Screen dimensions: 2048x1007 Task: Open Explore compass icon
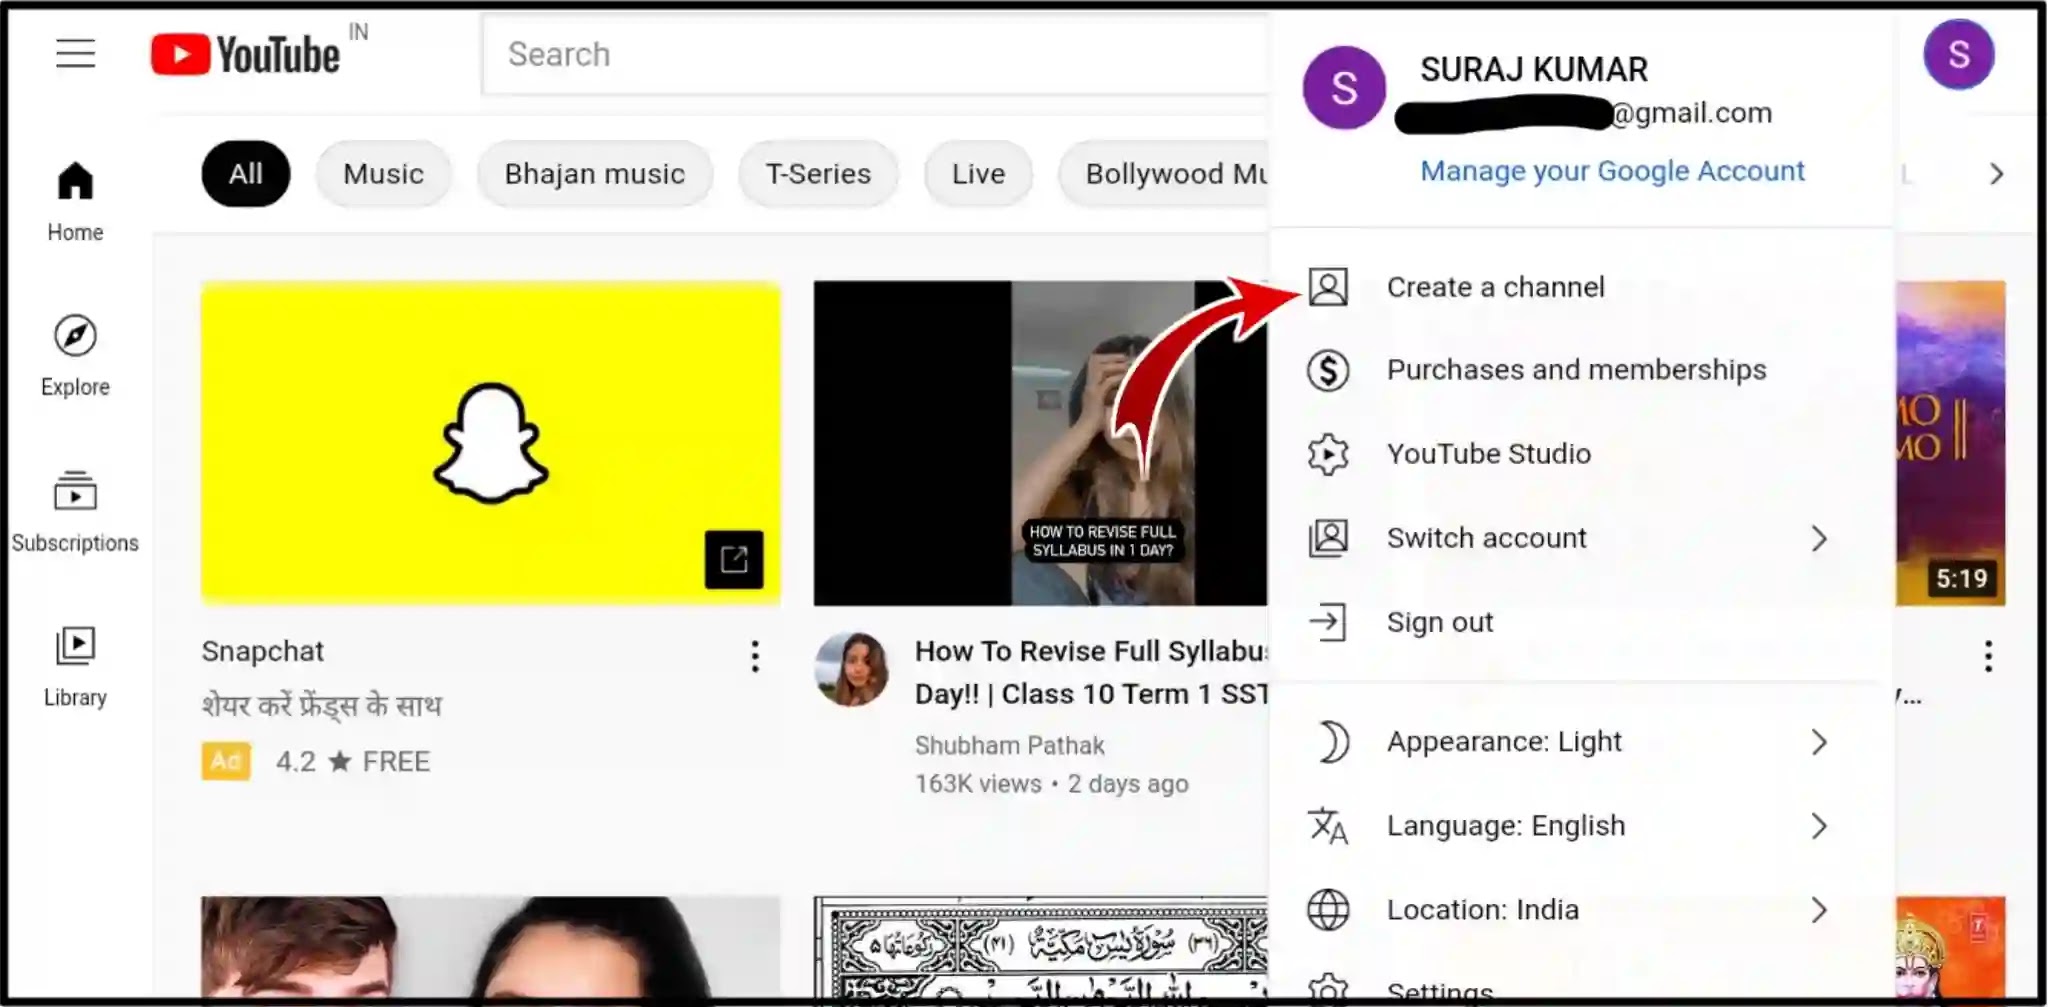tap(75, 336)
